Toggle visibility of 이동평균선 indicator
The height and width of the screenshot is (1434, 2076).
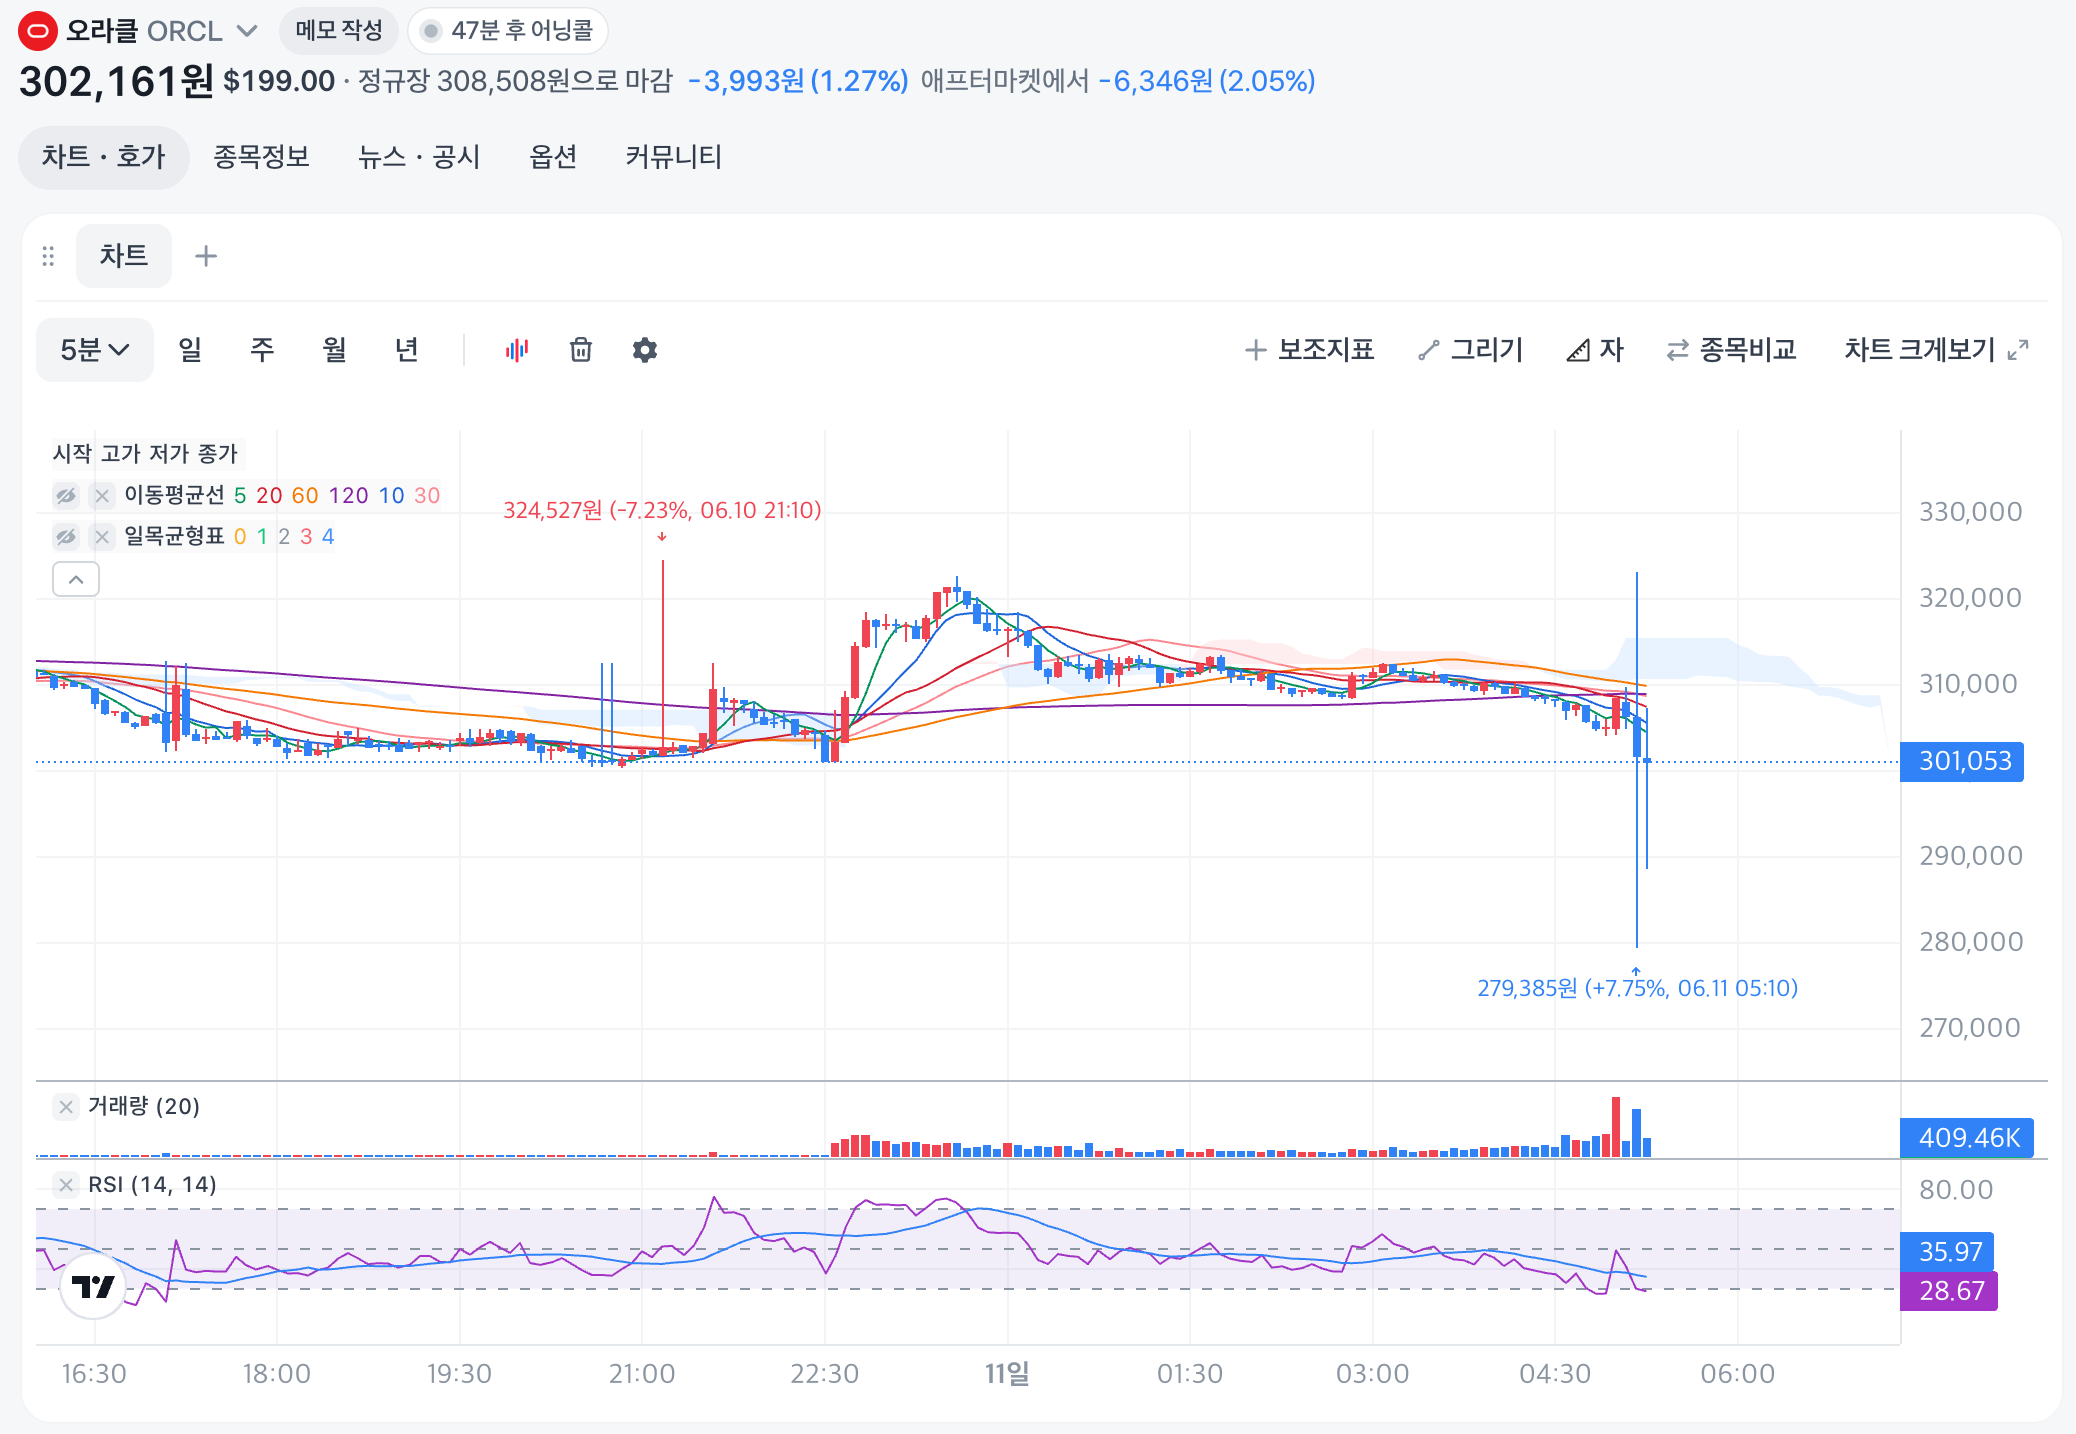click(66, 496)
